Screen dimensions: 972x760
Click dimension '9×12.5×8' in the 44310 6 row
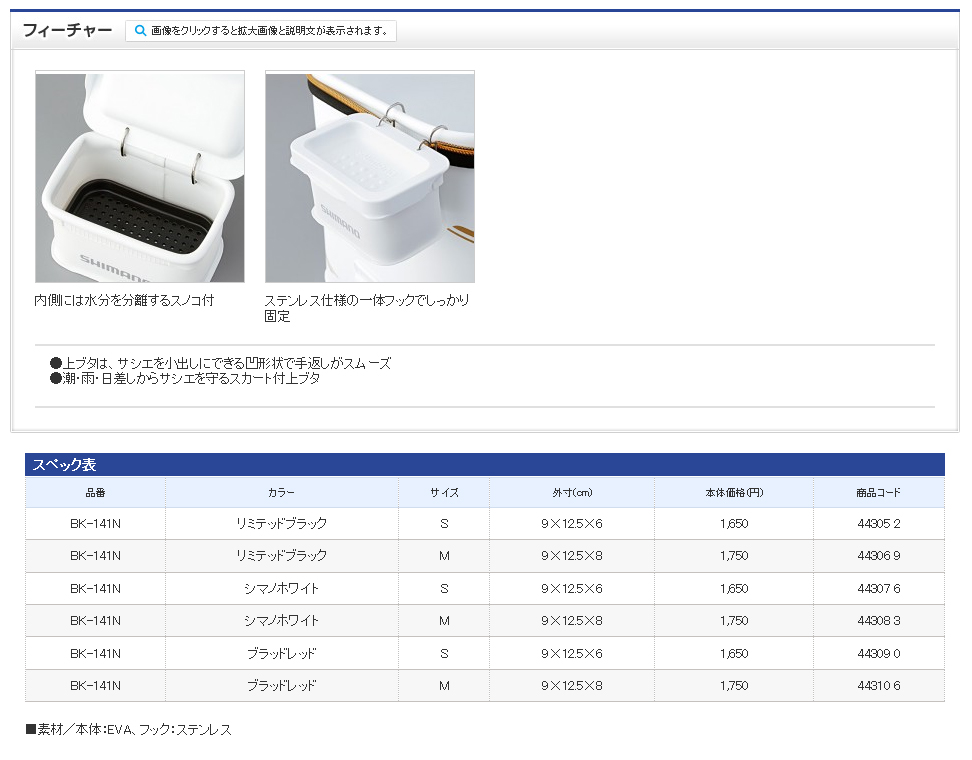coord(572,686)
